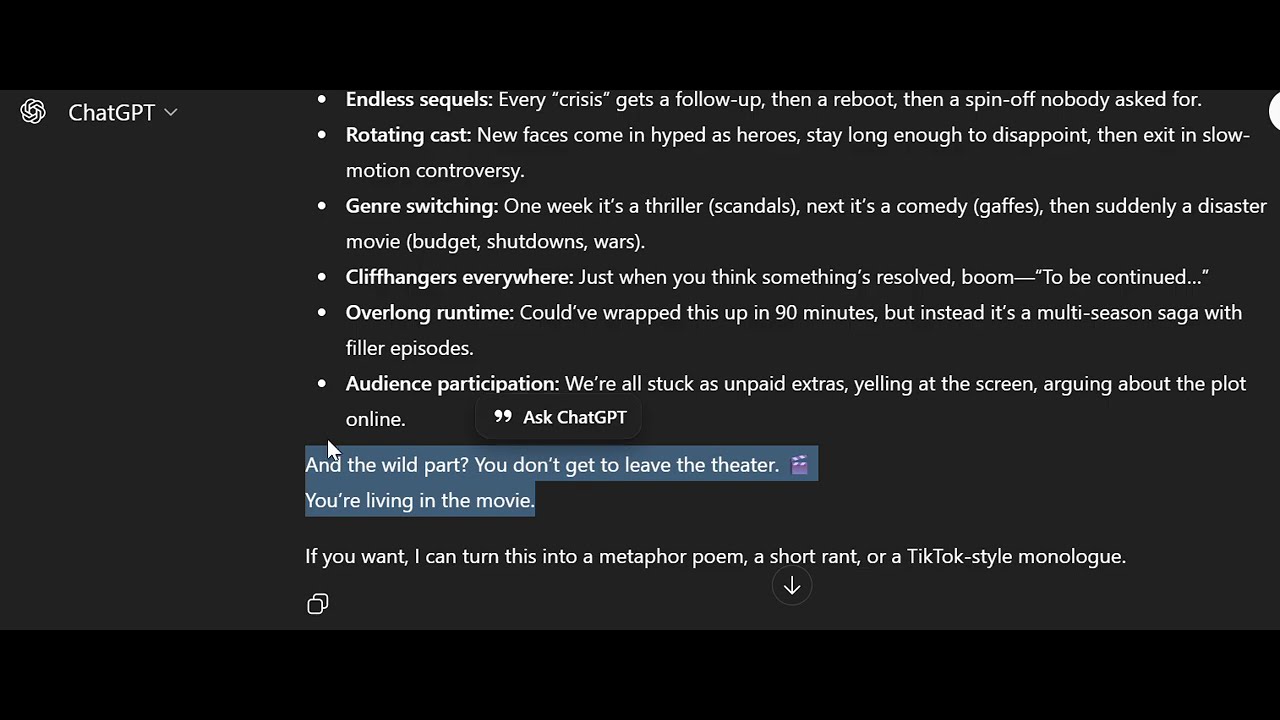1280x720 pixels.
Task: Click the Ask ChatGPT popup button
Action: coord(560,417)
